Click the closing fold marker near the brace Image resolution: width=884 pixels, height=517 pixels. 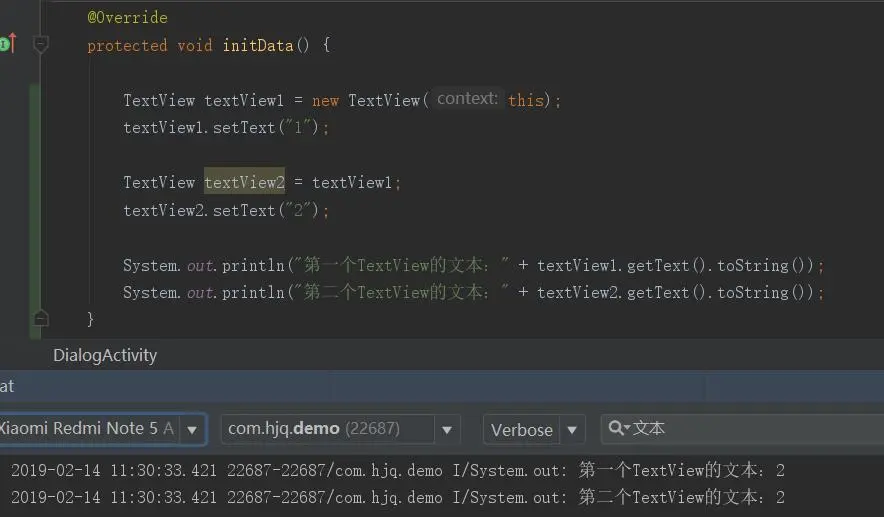41,319
